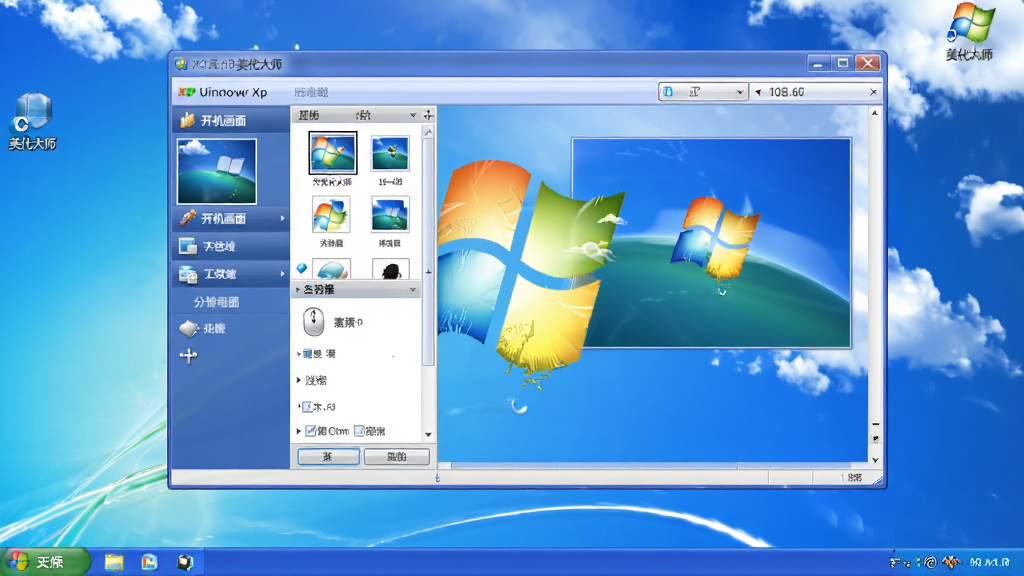This screenshot has height=576, width=1024.
Task: Click the framed wallpaper image in preview pane
Action: [711, 242]
